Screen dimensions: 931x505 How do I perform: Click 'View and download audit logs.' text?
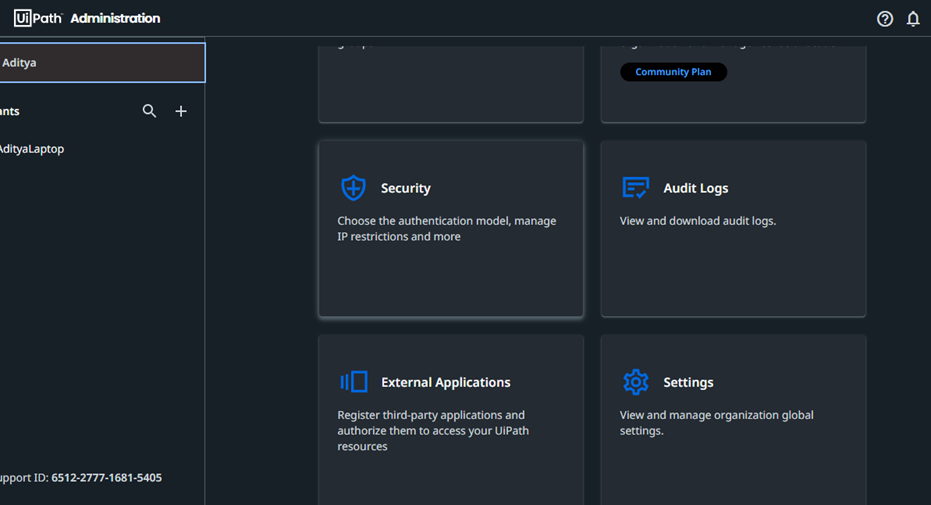(x=698, y=221)
